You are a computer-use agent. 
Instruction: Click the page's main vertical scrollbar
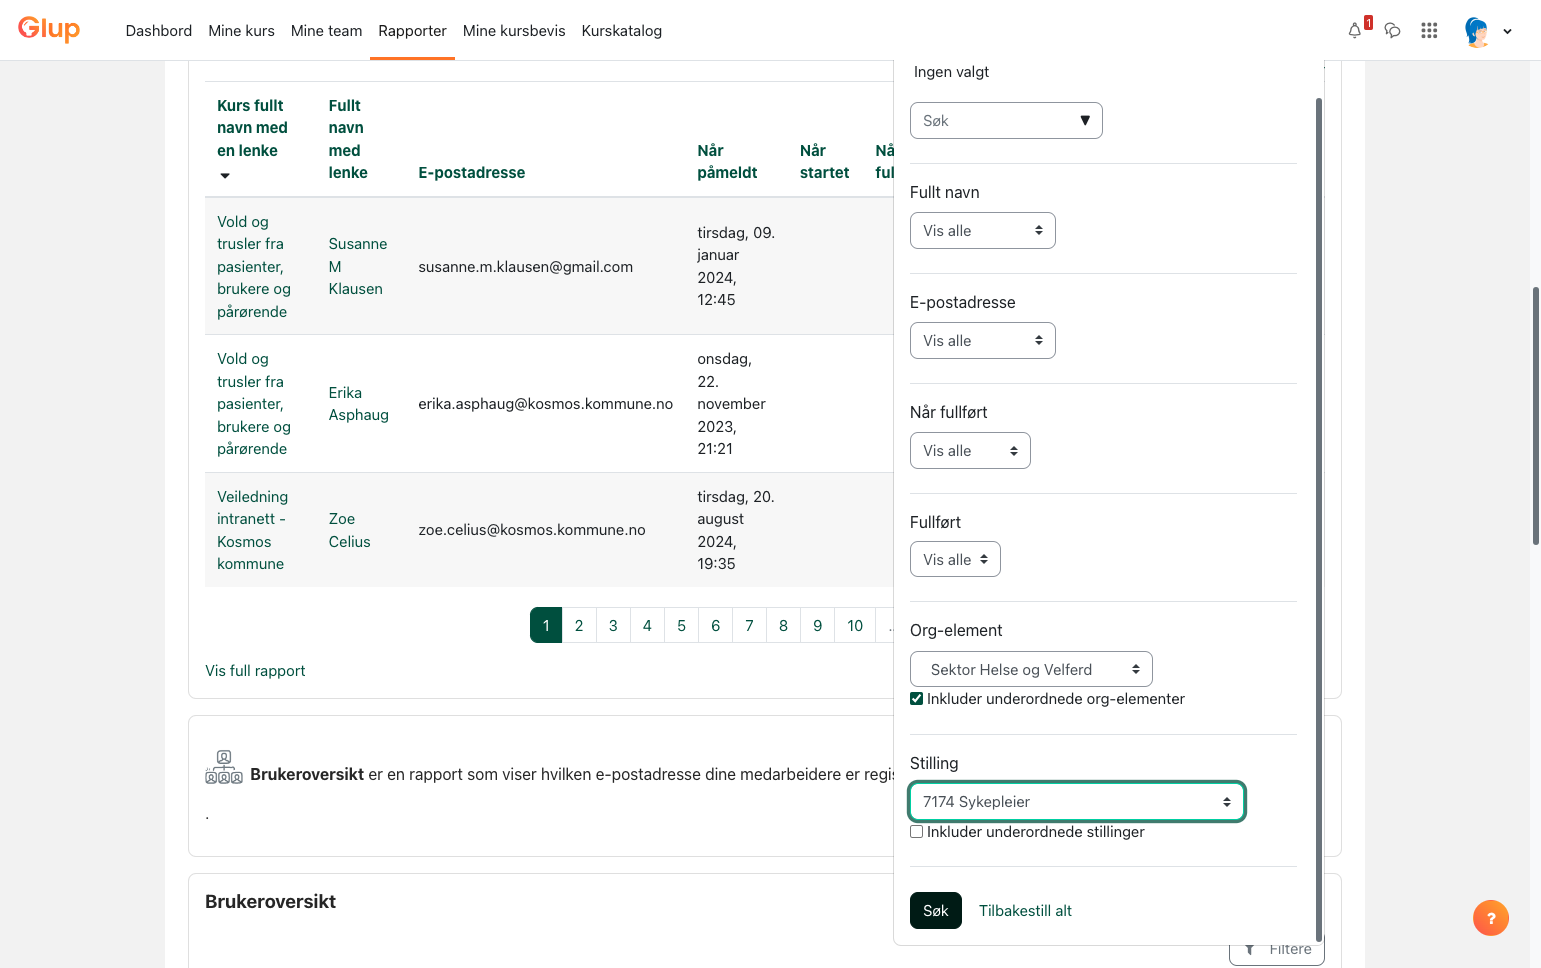[x=1536, y=415]
